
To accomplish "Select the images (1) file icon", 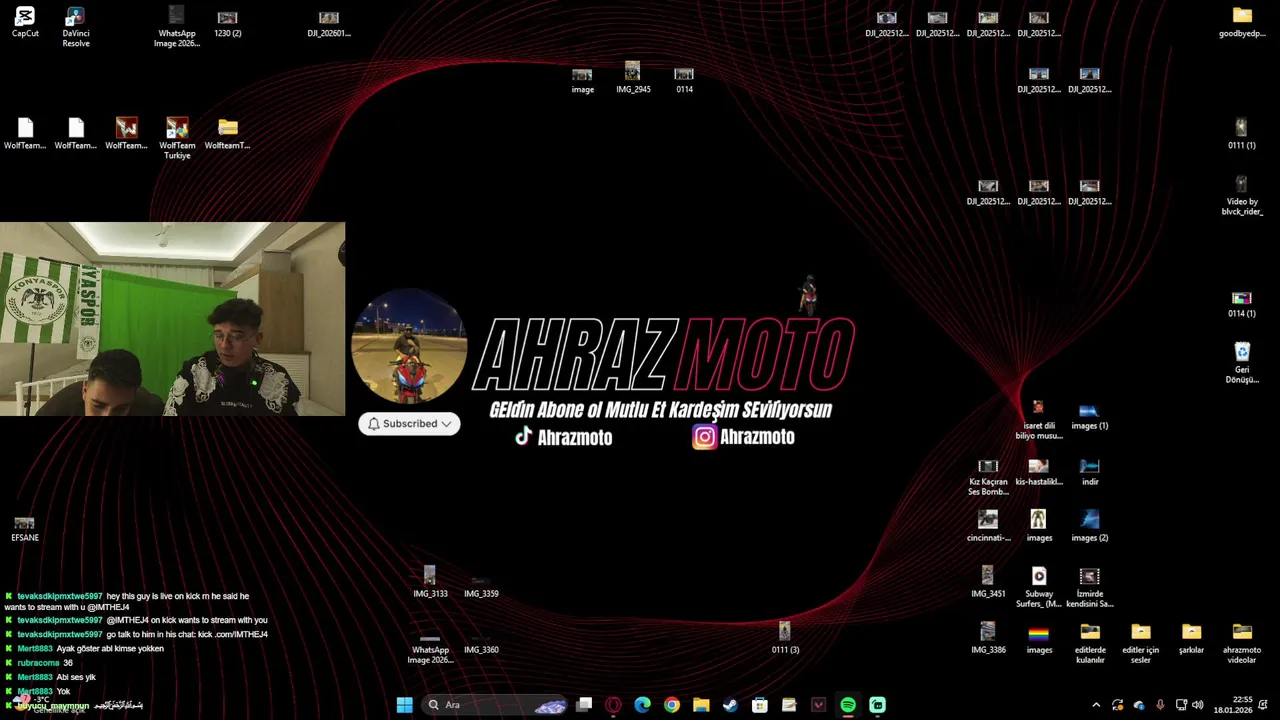I will (x=1090, y=417).
